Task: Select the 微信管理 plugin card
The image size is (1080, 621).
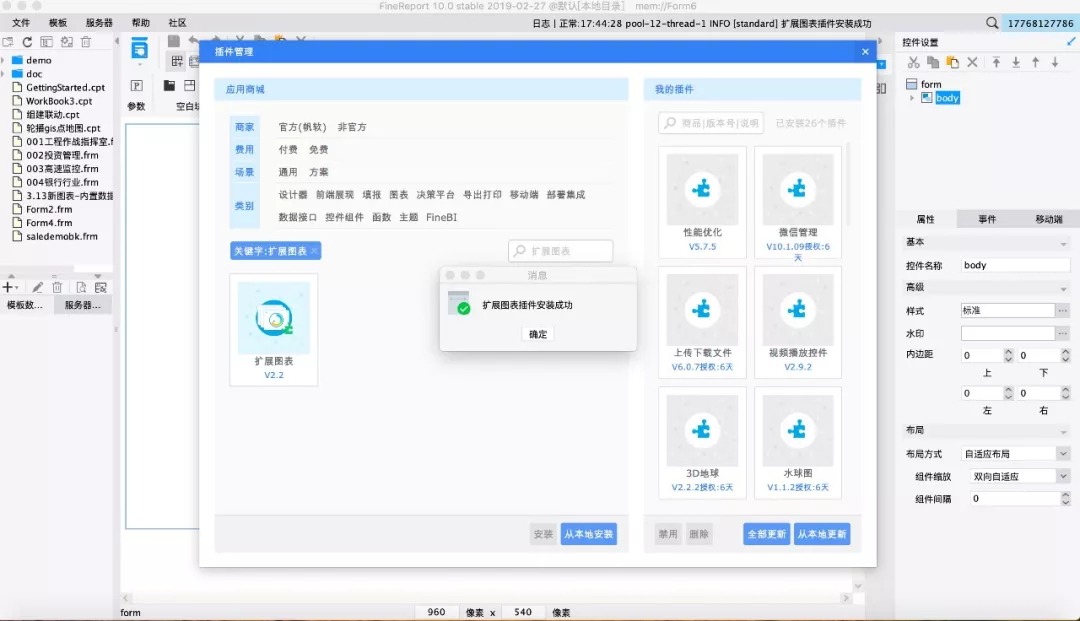Action: [798, 202]
